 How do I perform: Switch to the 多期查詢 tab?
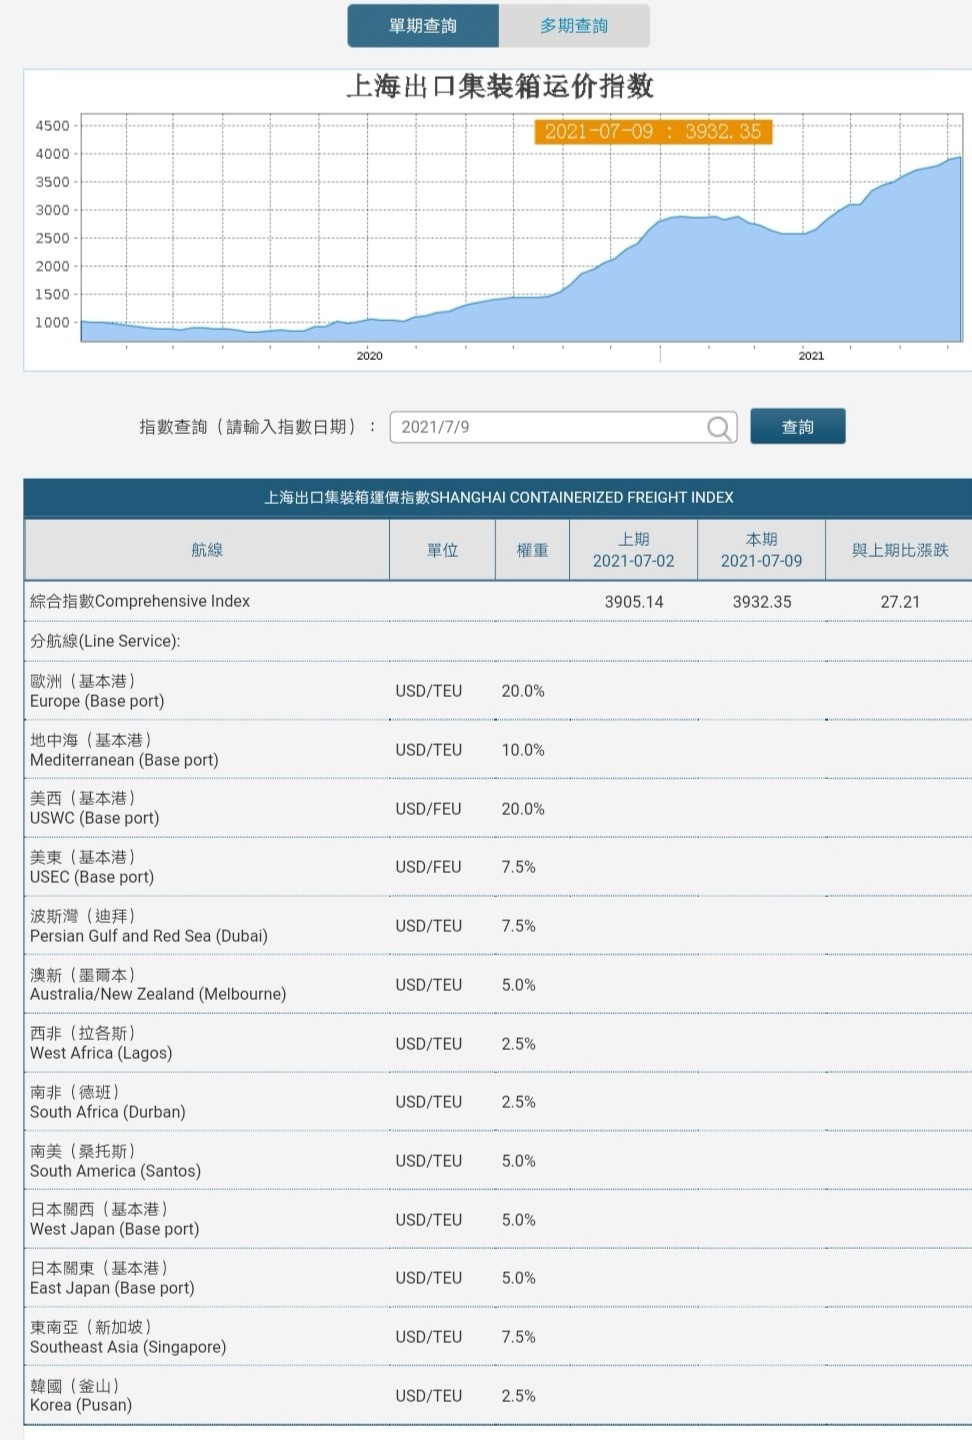tap(574, 26)
